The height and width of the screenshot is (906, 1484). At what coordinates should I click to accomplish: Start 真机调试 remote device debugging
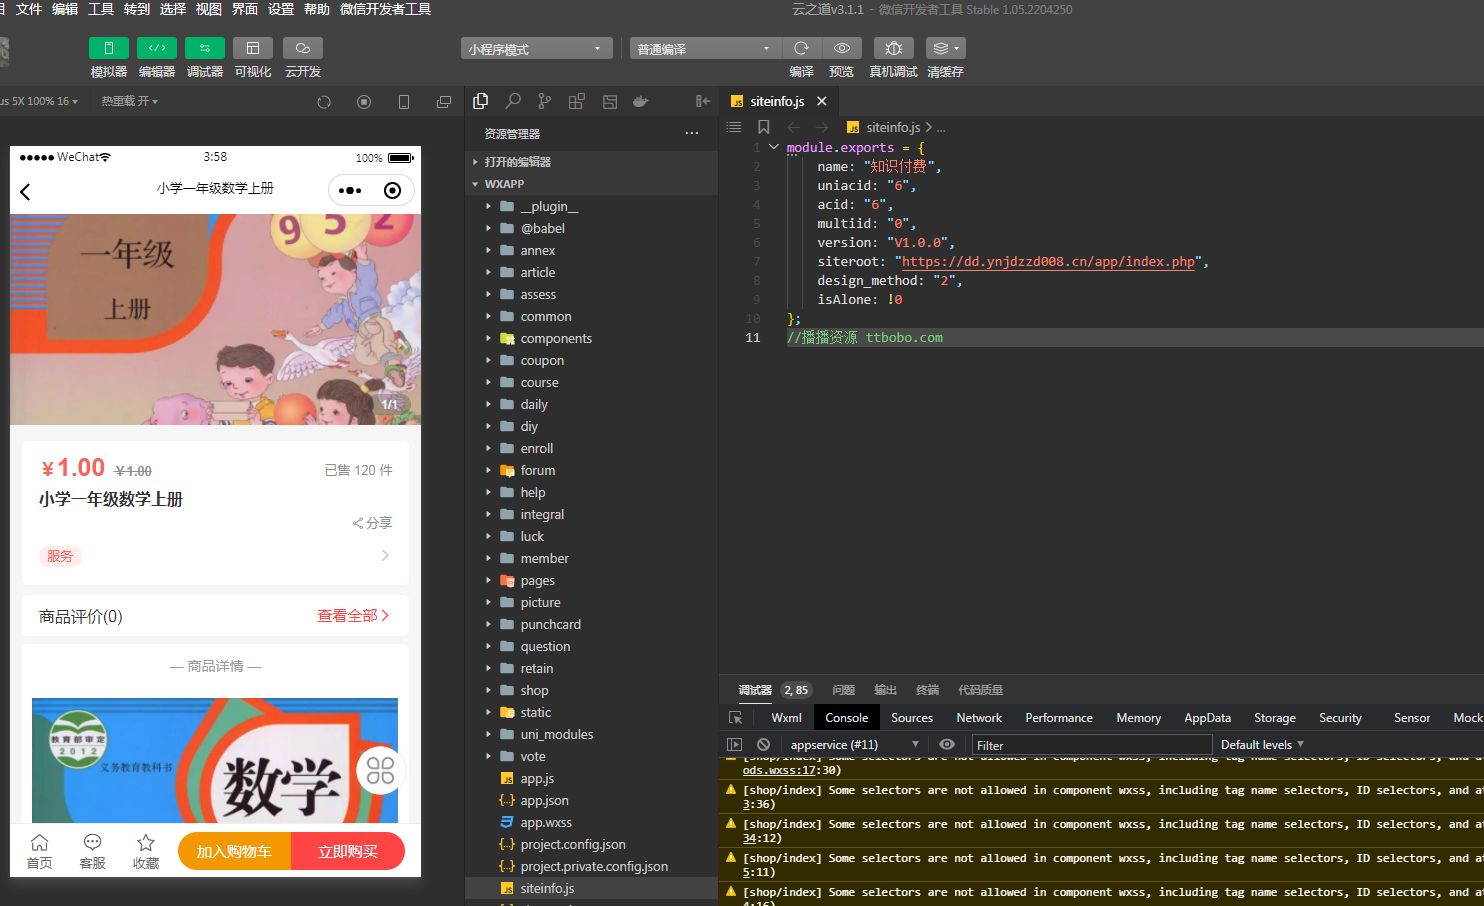click(893, 48)
